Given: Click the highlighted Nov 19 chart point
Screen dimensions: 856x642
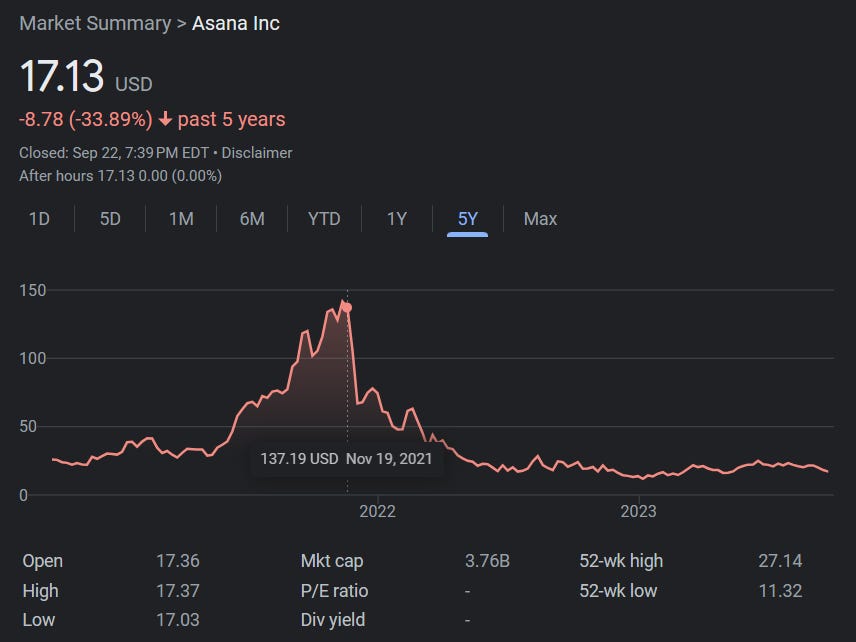Looking at the screenshot, I should [x=347, y=308].
